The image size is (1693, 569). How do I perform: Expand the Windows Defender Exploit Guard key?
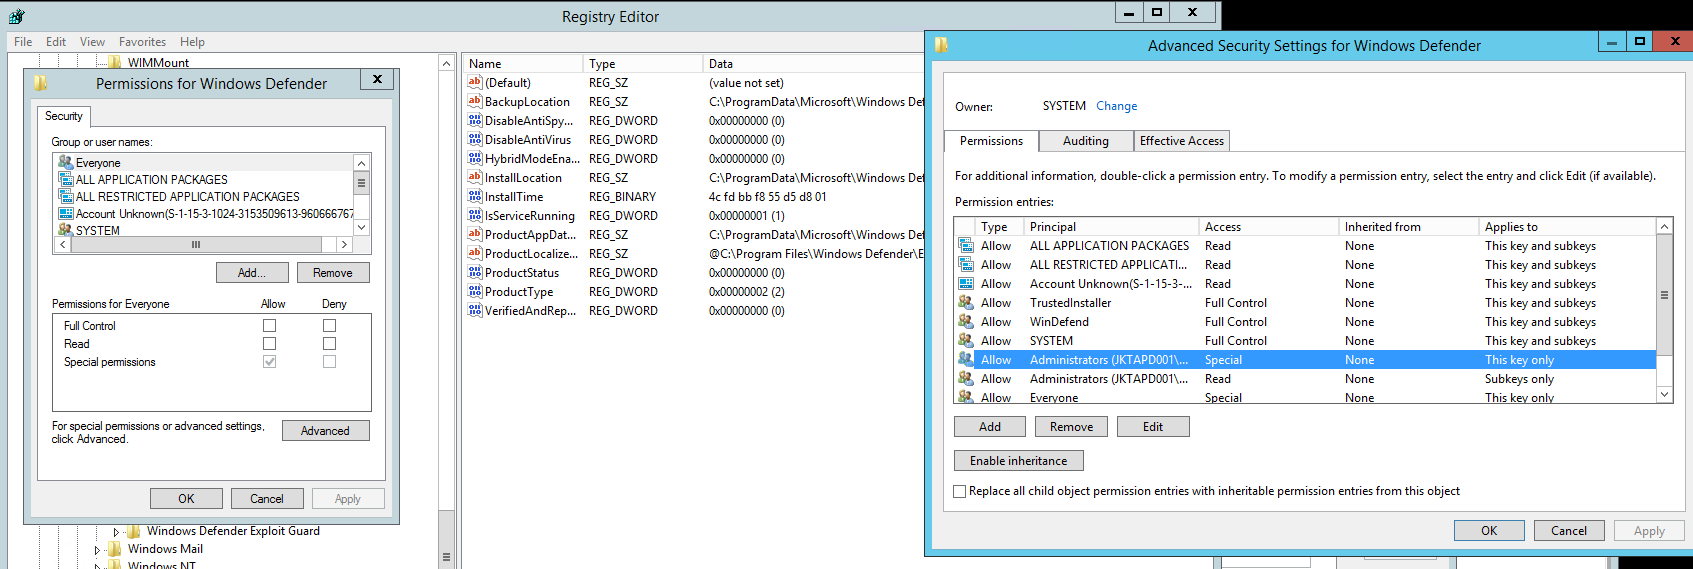(116, 532)
